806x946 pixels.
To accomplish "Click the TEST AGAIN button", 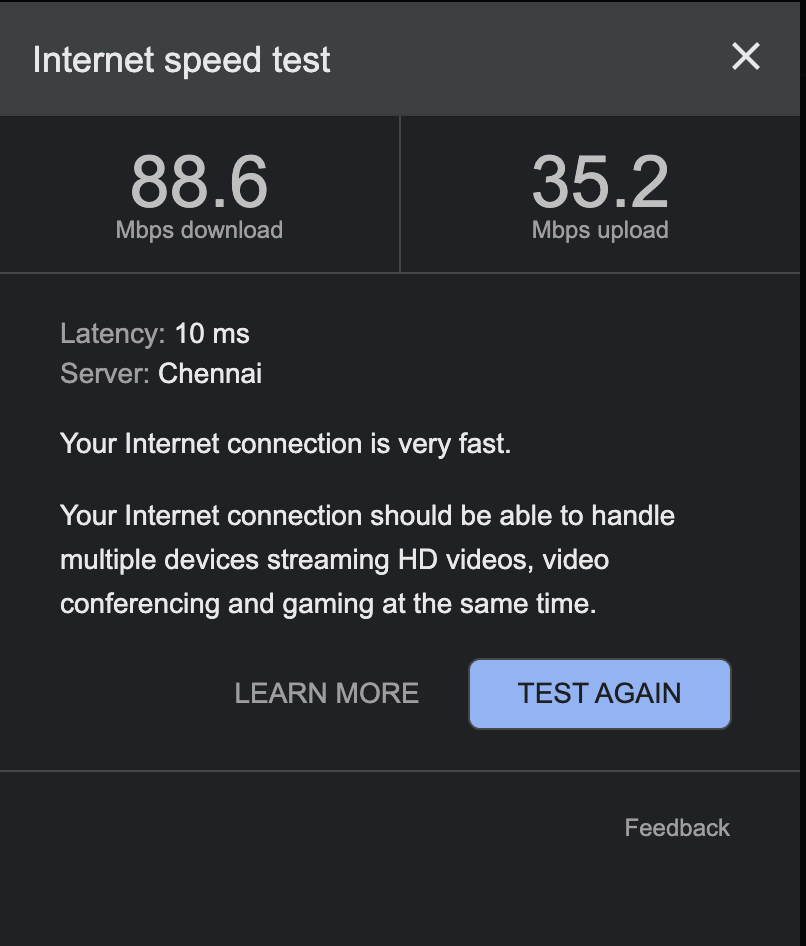I will (x=600, y=693).
